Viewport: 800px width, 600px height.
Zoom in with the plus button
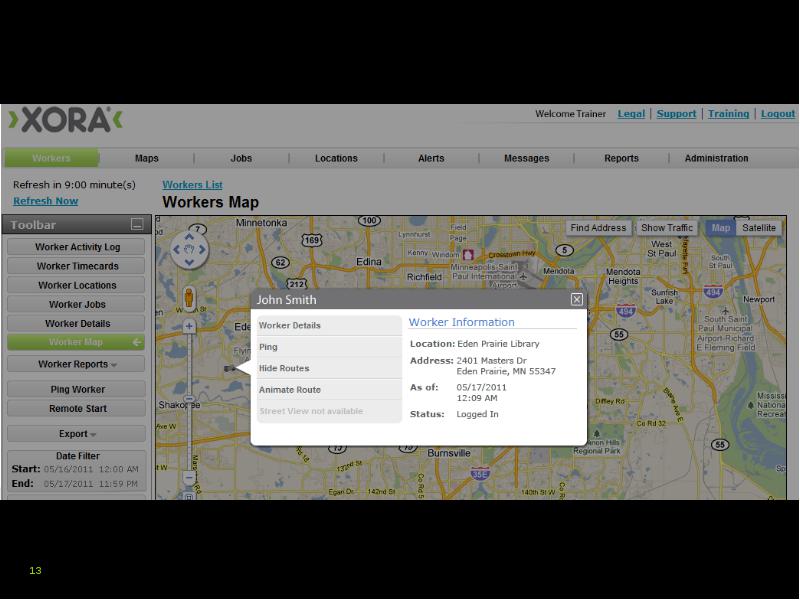coord(189,326)
